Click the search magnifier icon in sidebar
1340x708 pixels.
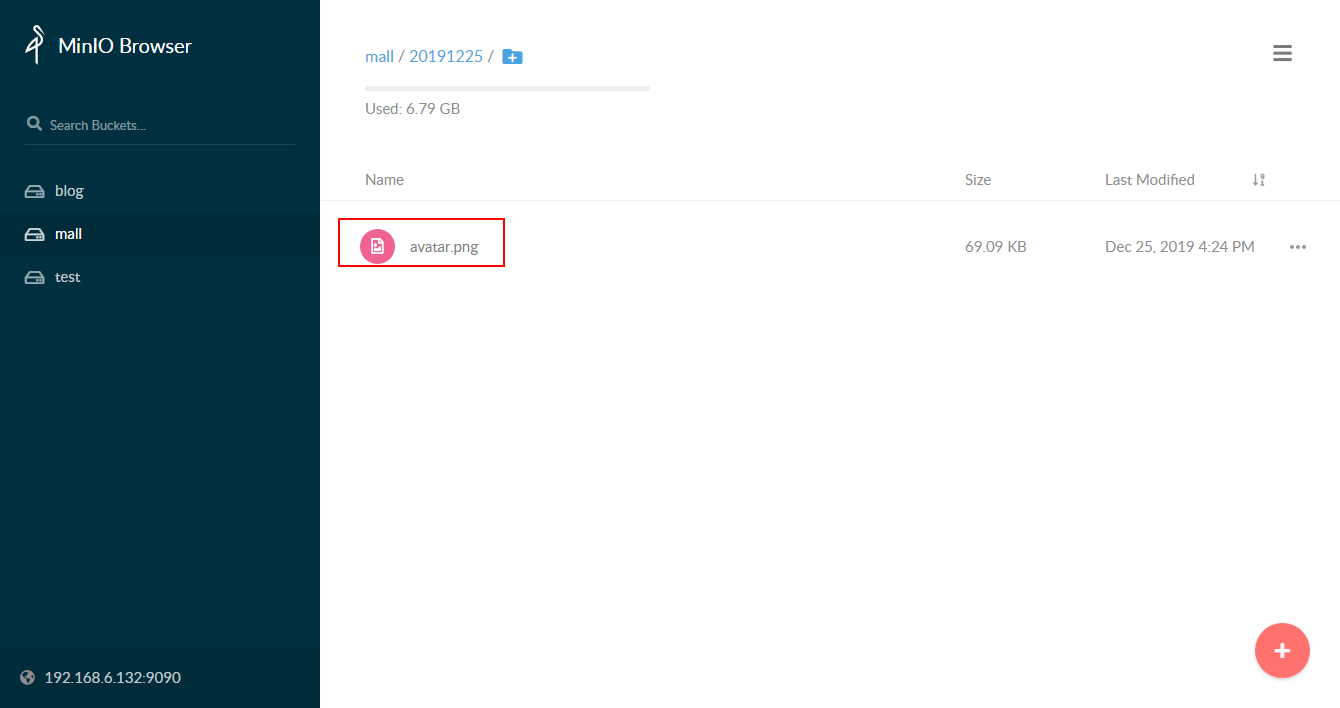click(34, 125)
